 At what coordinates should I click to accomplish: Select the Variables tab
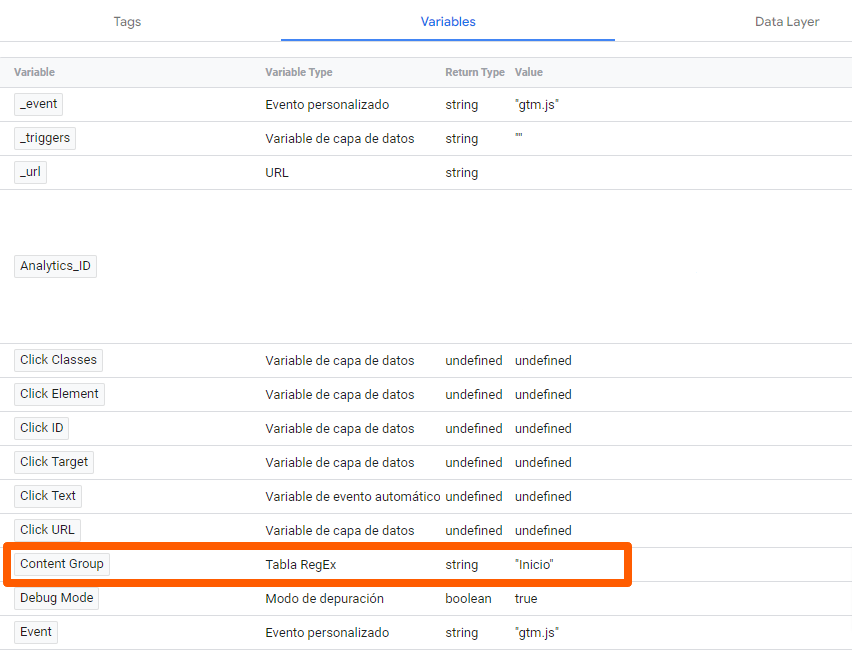[x=448, y=22]
